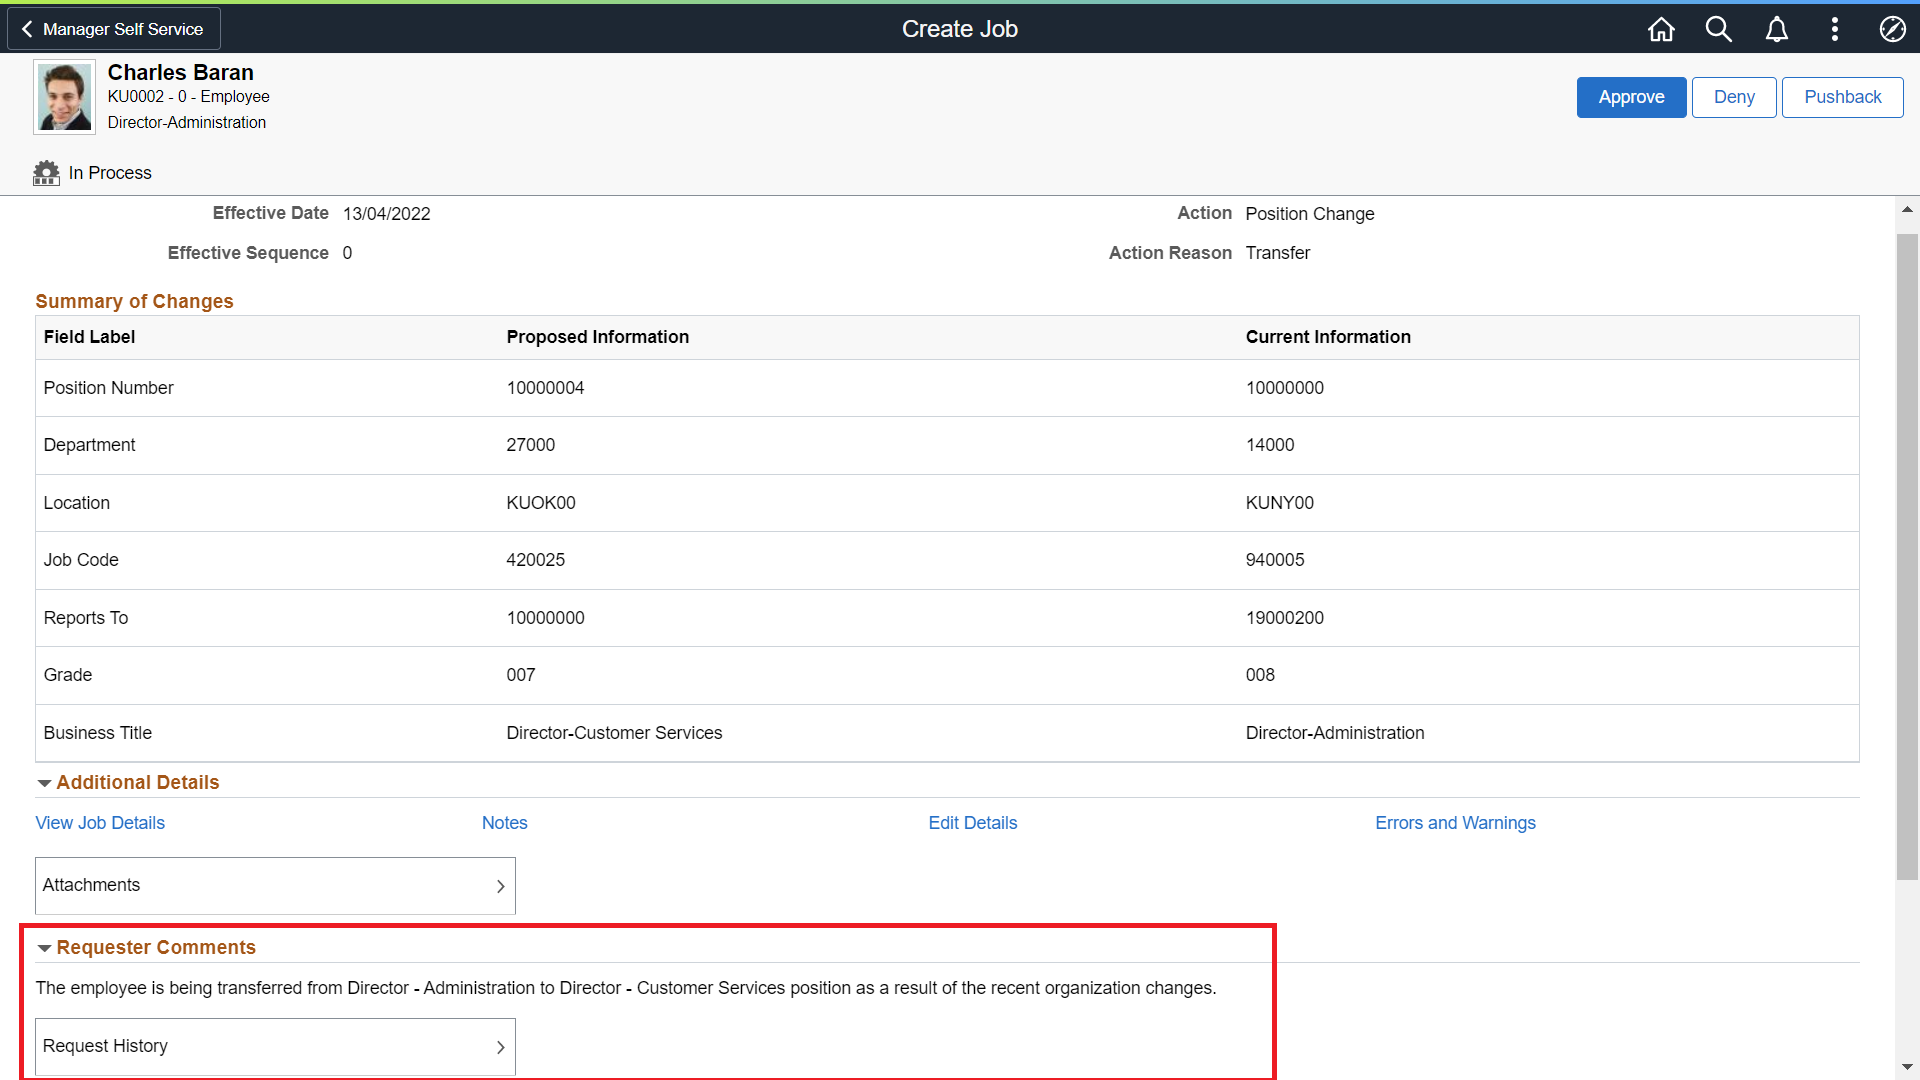
Task: Click the Create Job title bar
Action: tap(959, 28)
